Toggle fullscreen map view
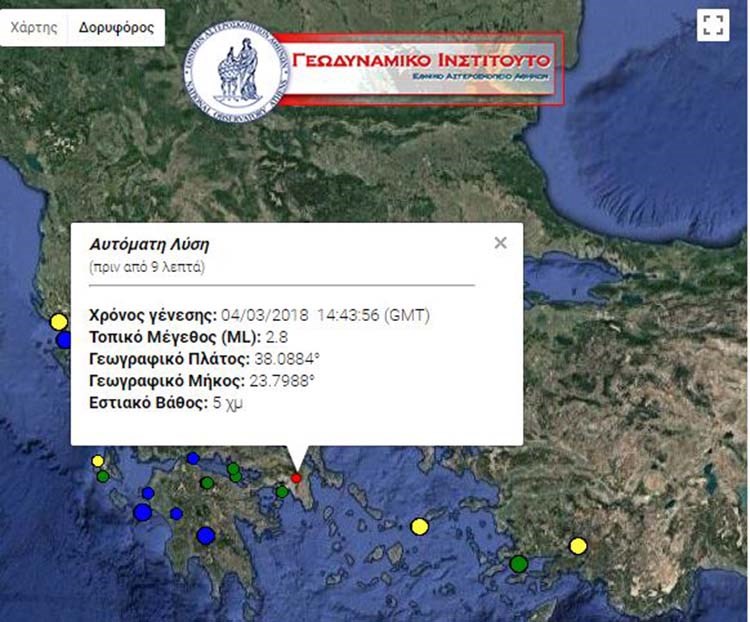750x622 pixels. (712, 26)
